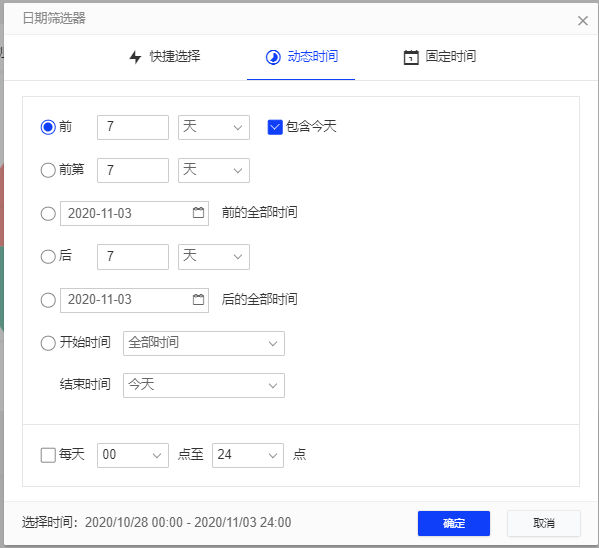Open the 全部时间 start time dropdown
Viewport: 599px width, 548px height.
point(204,343)
